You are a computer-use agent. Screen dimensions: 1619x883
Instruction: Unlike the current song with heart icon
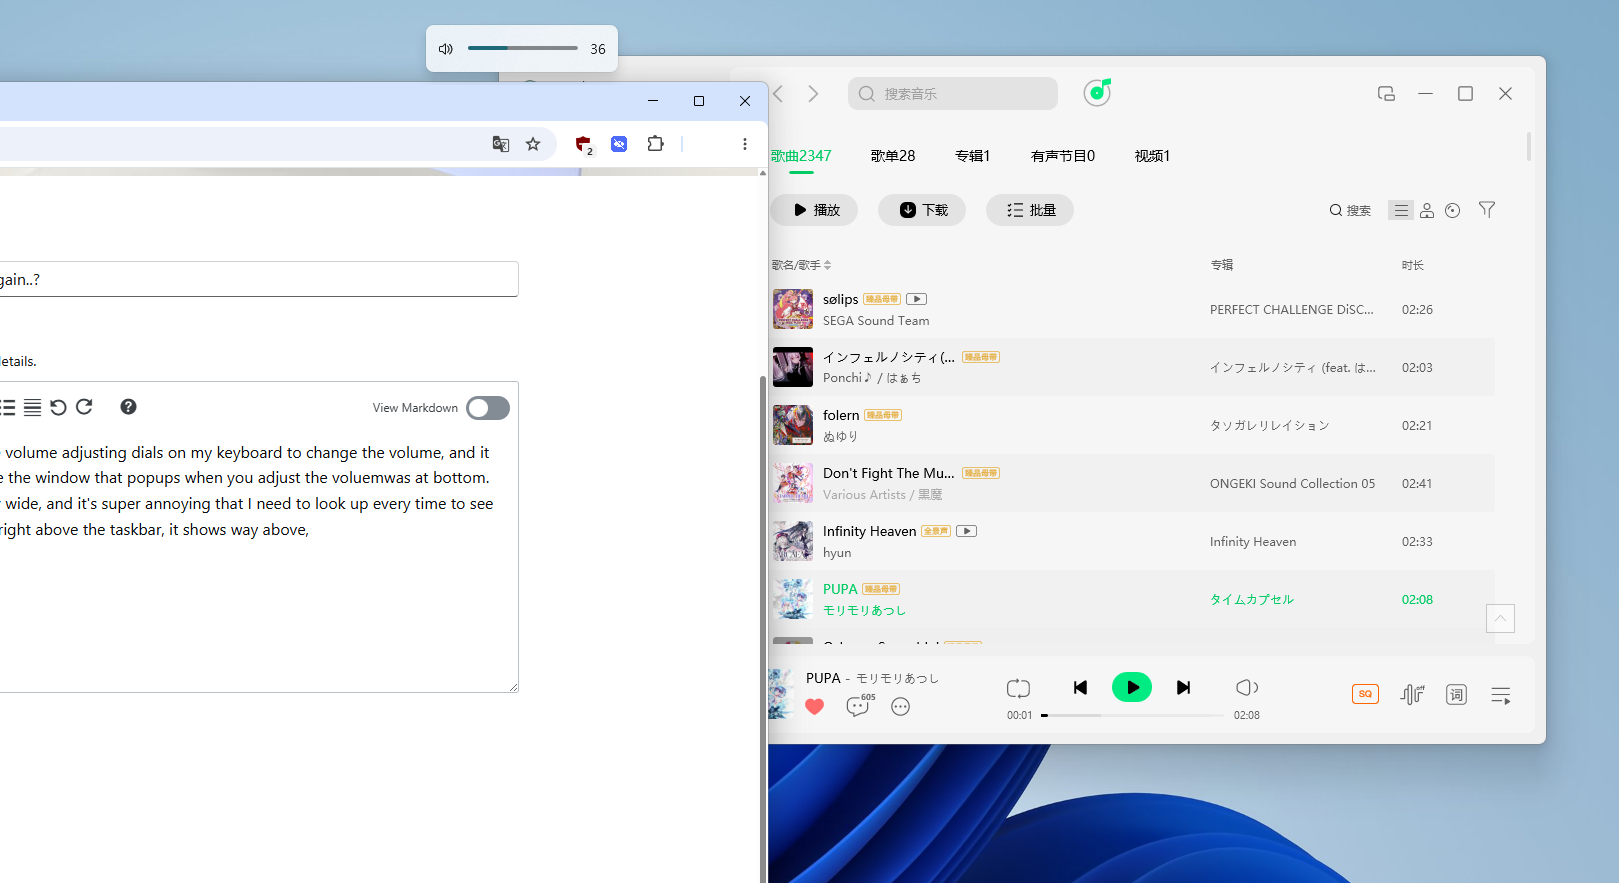pyautogui.click(x=814, y=706)
